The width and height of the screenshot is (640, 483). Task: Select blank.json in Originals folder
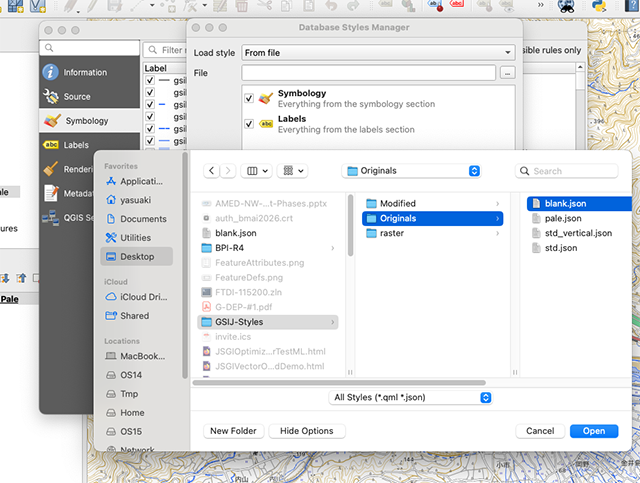[580, 203]
